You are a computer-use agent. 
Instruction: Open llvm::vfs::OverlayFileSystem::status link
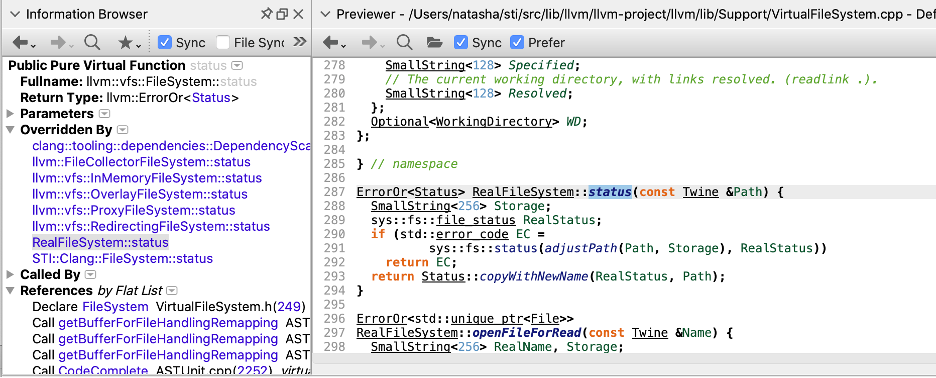coord(140,195)
